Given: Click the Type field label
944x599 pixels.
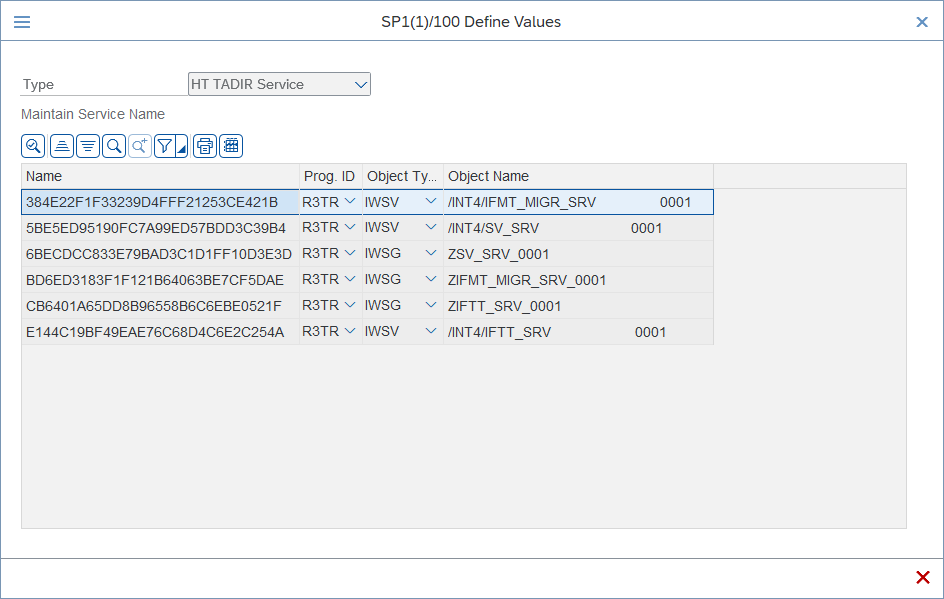Looking at the screenshot, I should [39, 85].
